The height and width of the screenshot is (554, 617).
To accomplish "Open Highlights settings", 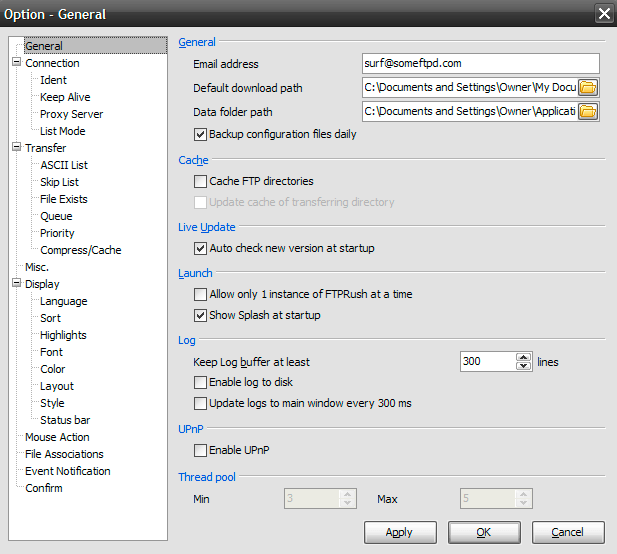I will tap(63, 335).
